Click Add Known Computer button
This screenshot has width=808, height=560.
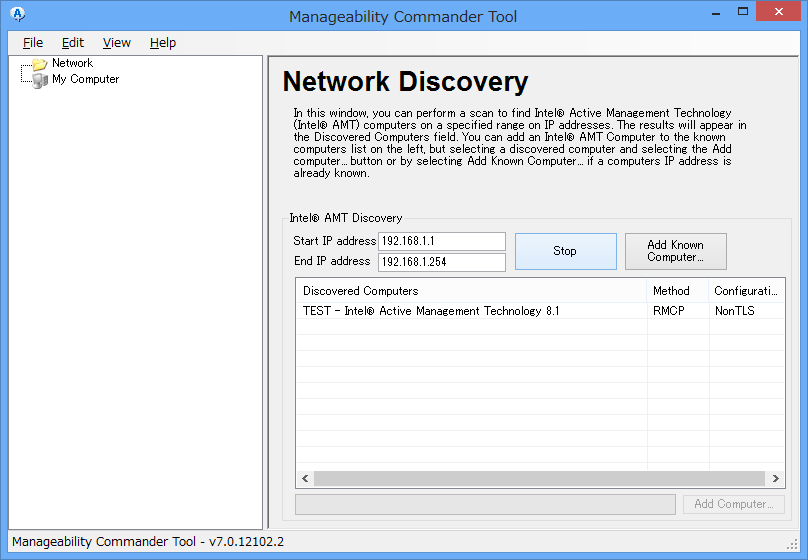point(676,251)
